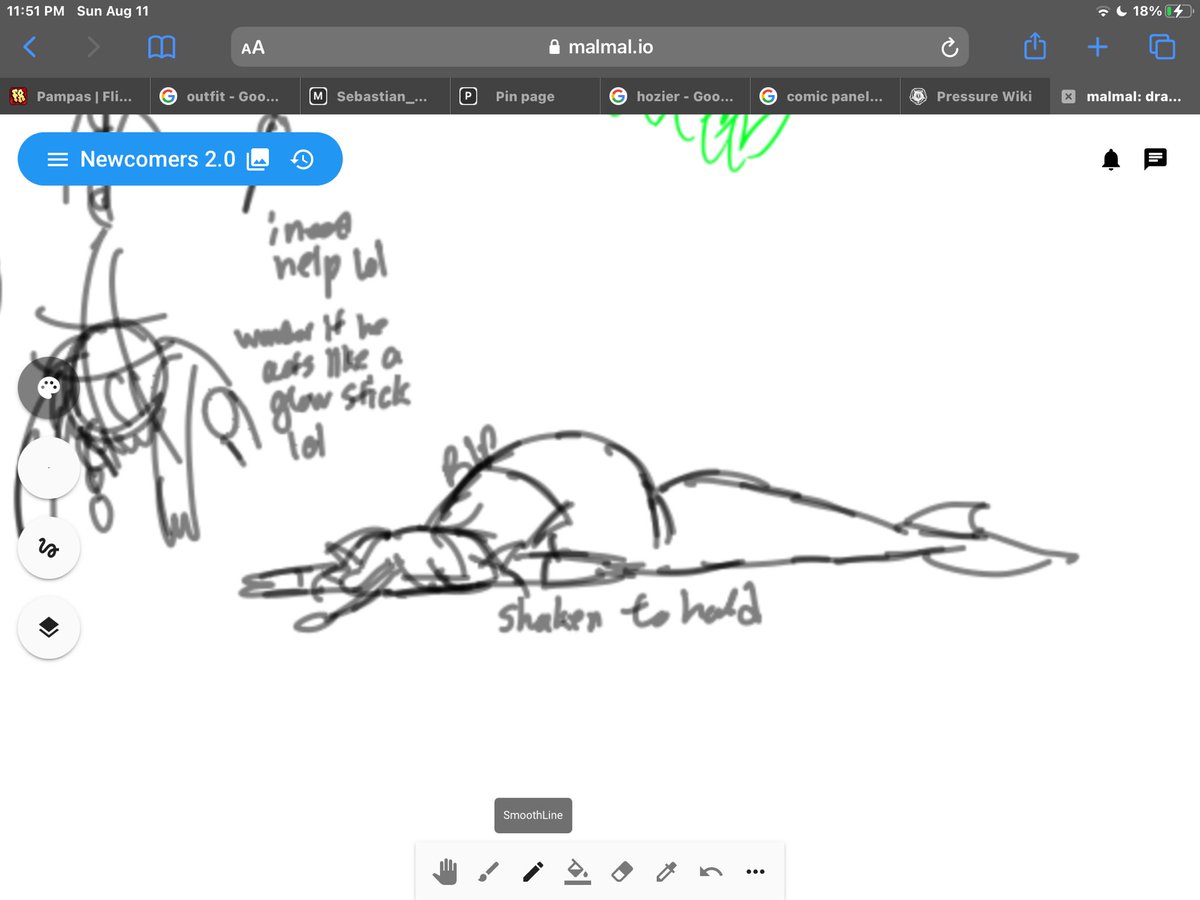Open the chat messages icon
This screenshot has width=1200, height=900.
[1156, 159]
